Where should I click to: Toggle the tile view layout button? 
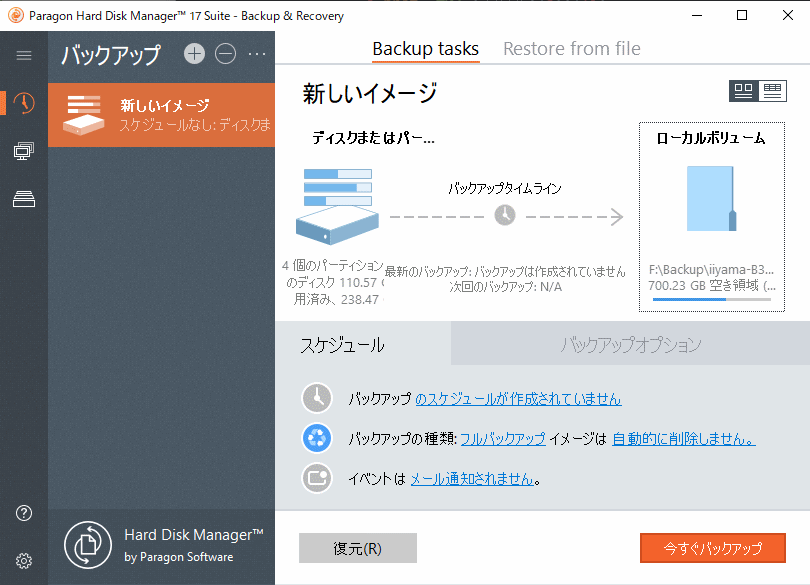pyautogui.click(x=743, y=91)
